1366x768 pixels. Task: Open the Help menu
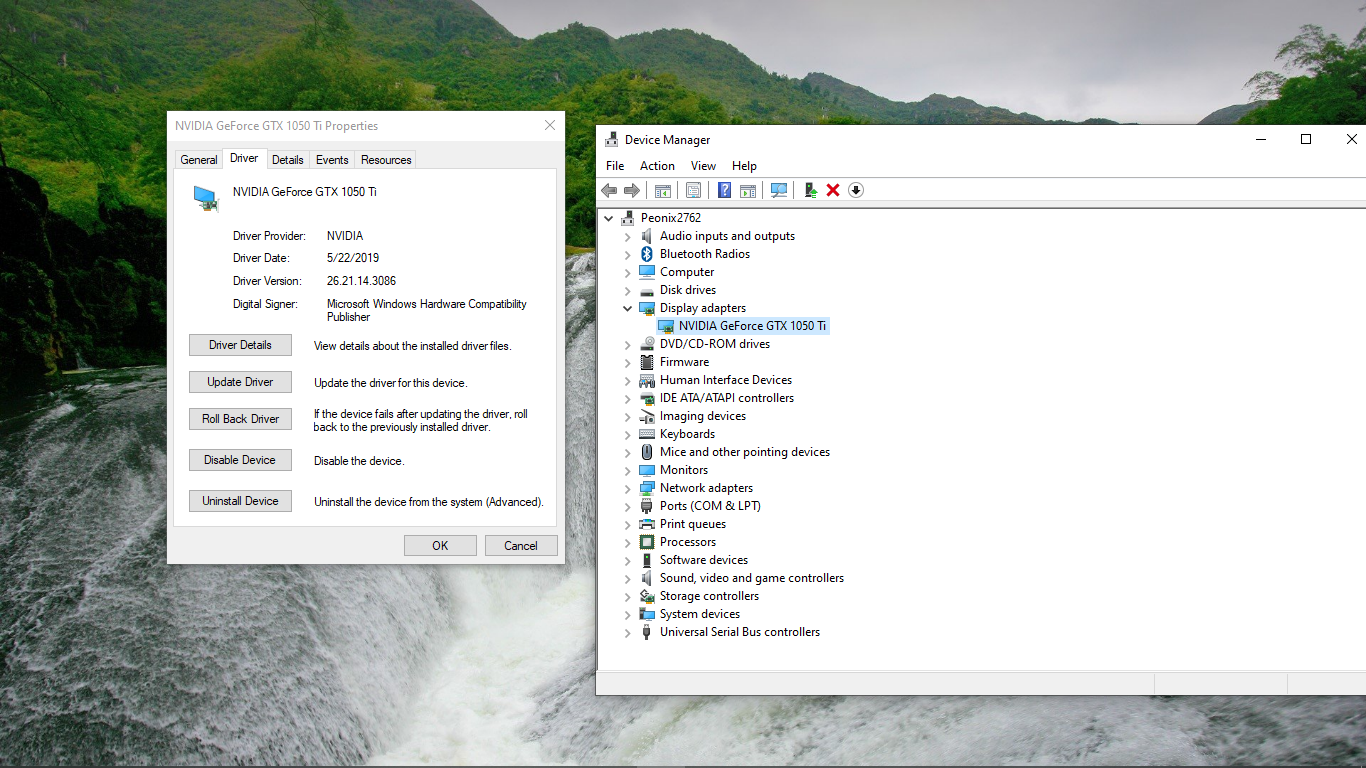pos(744,166)
